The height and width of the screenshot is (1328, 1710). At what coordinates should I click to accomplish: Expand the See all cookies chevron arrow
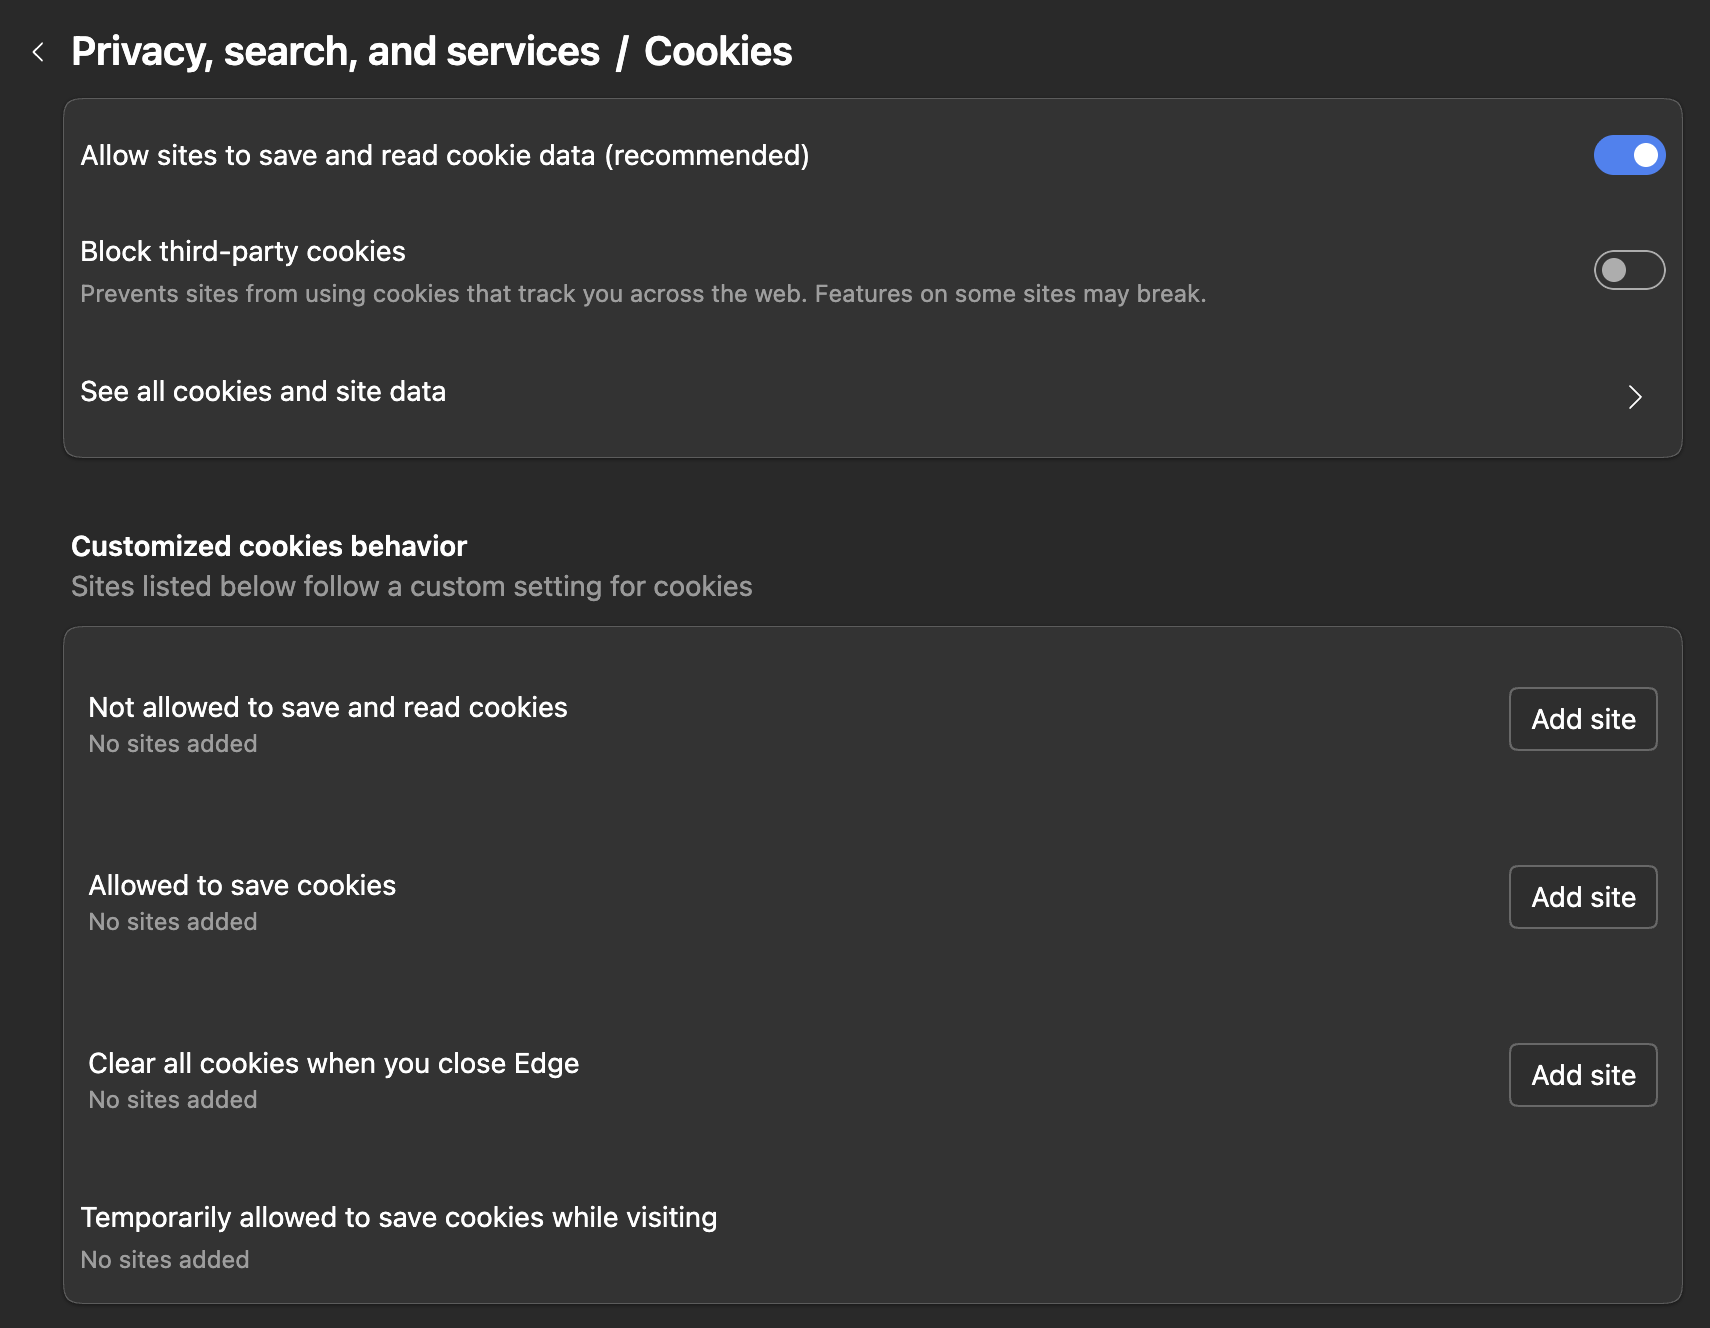(1634, 397)
